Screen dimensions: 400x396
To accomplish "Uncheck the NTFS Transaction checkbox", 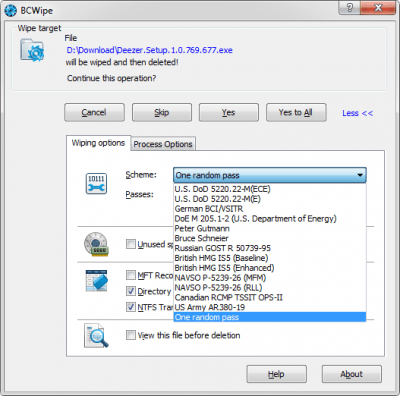I will click(x=131, y=307).
